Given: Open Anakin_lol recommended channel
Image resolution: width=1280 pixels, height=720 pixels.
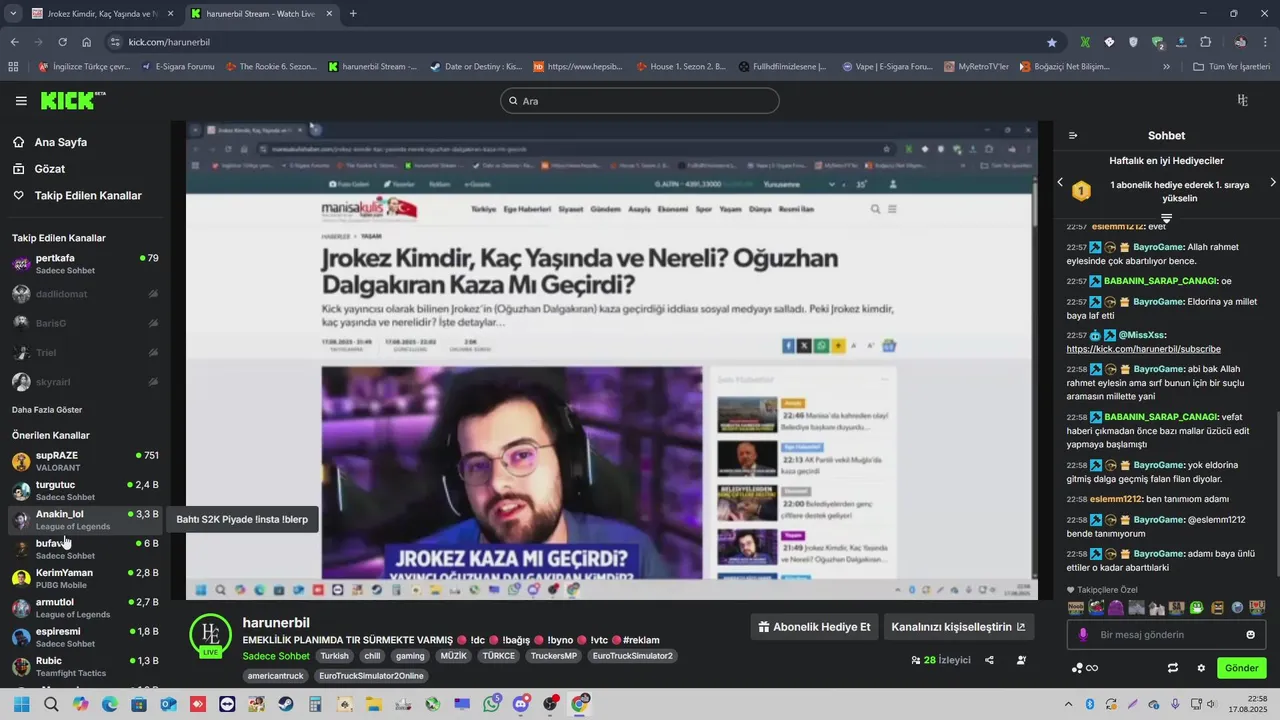Looking at the screenshot, I should (85, 520).
